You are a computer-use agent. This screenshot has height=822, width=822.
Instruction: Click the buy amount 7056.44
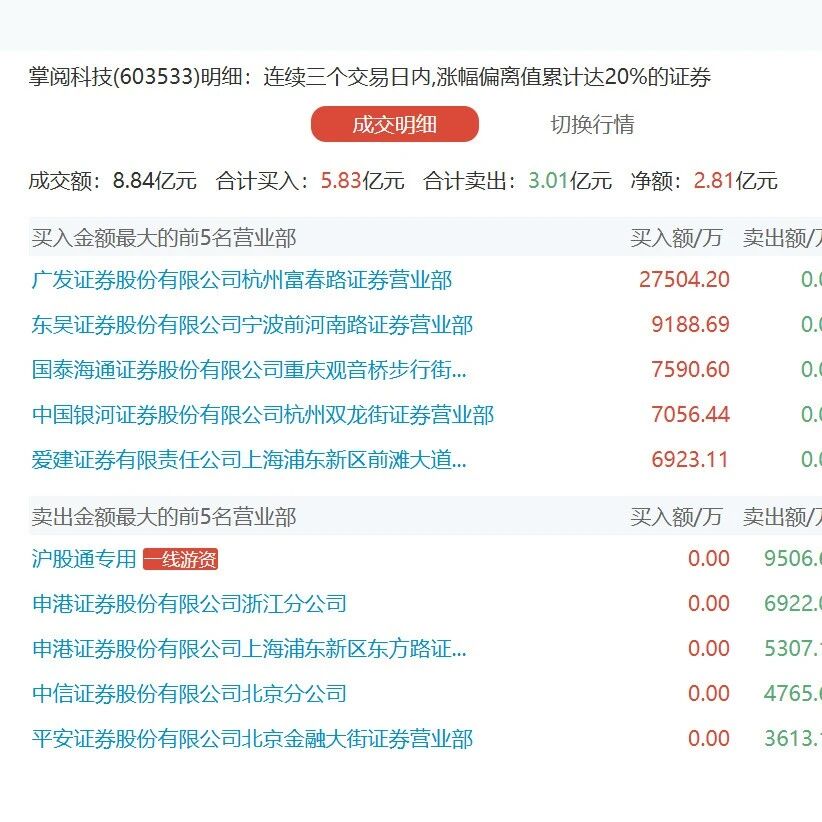(690, 415)
